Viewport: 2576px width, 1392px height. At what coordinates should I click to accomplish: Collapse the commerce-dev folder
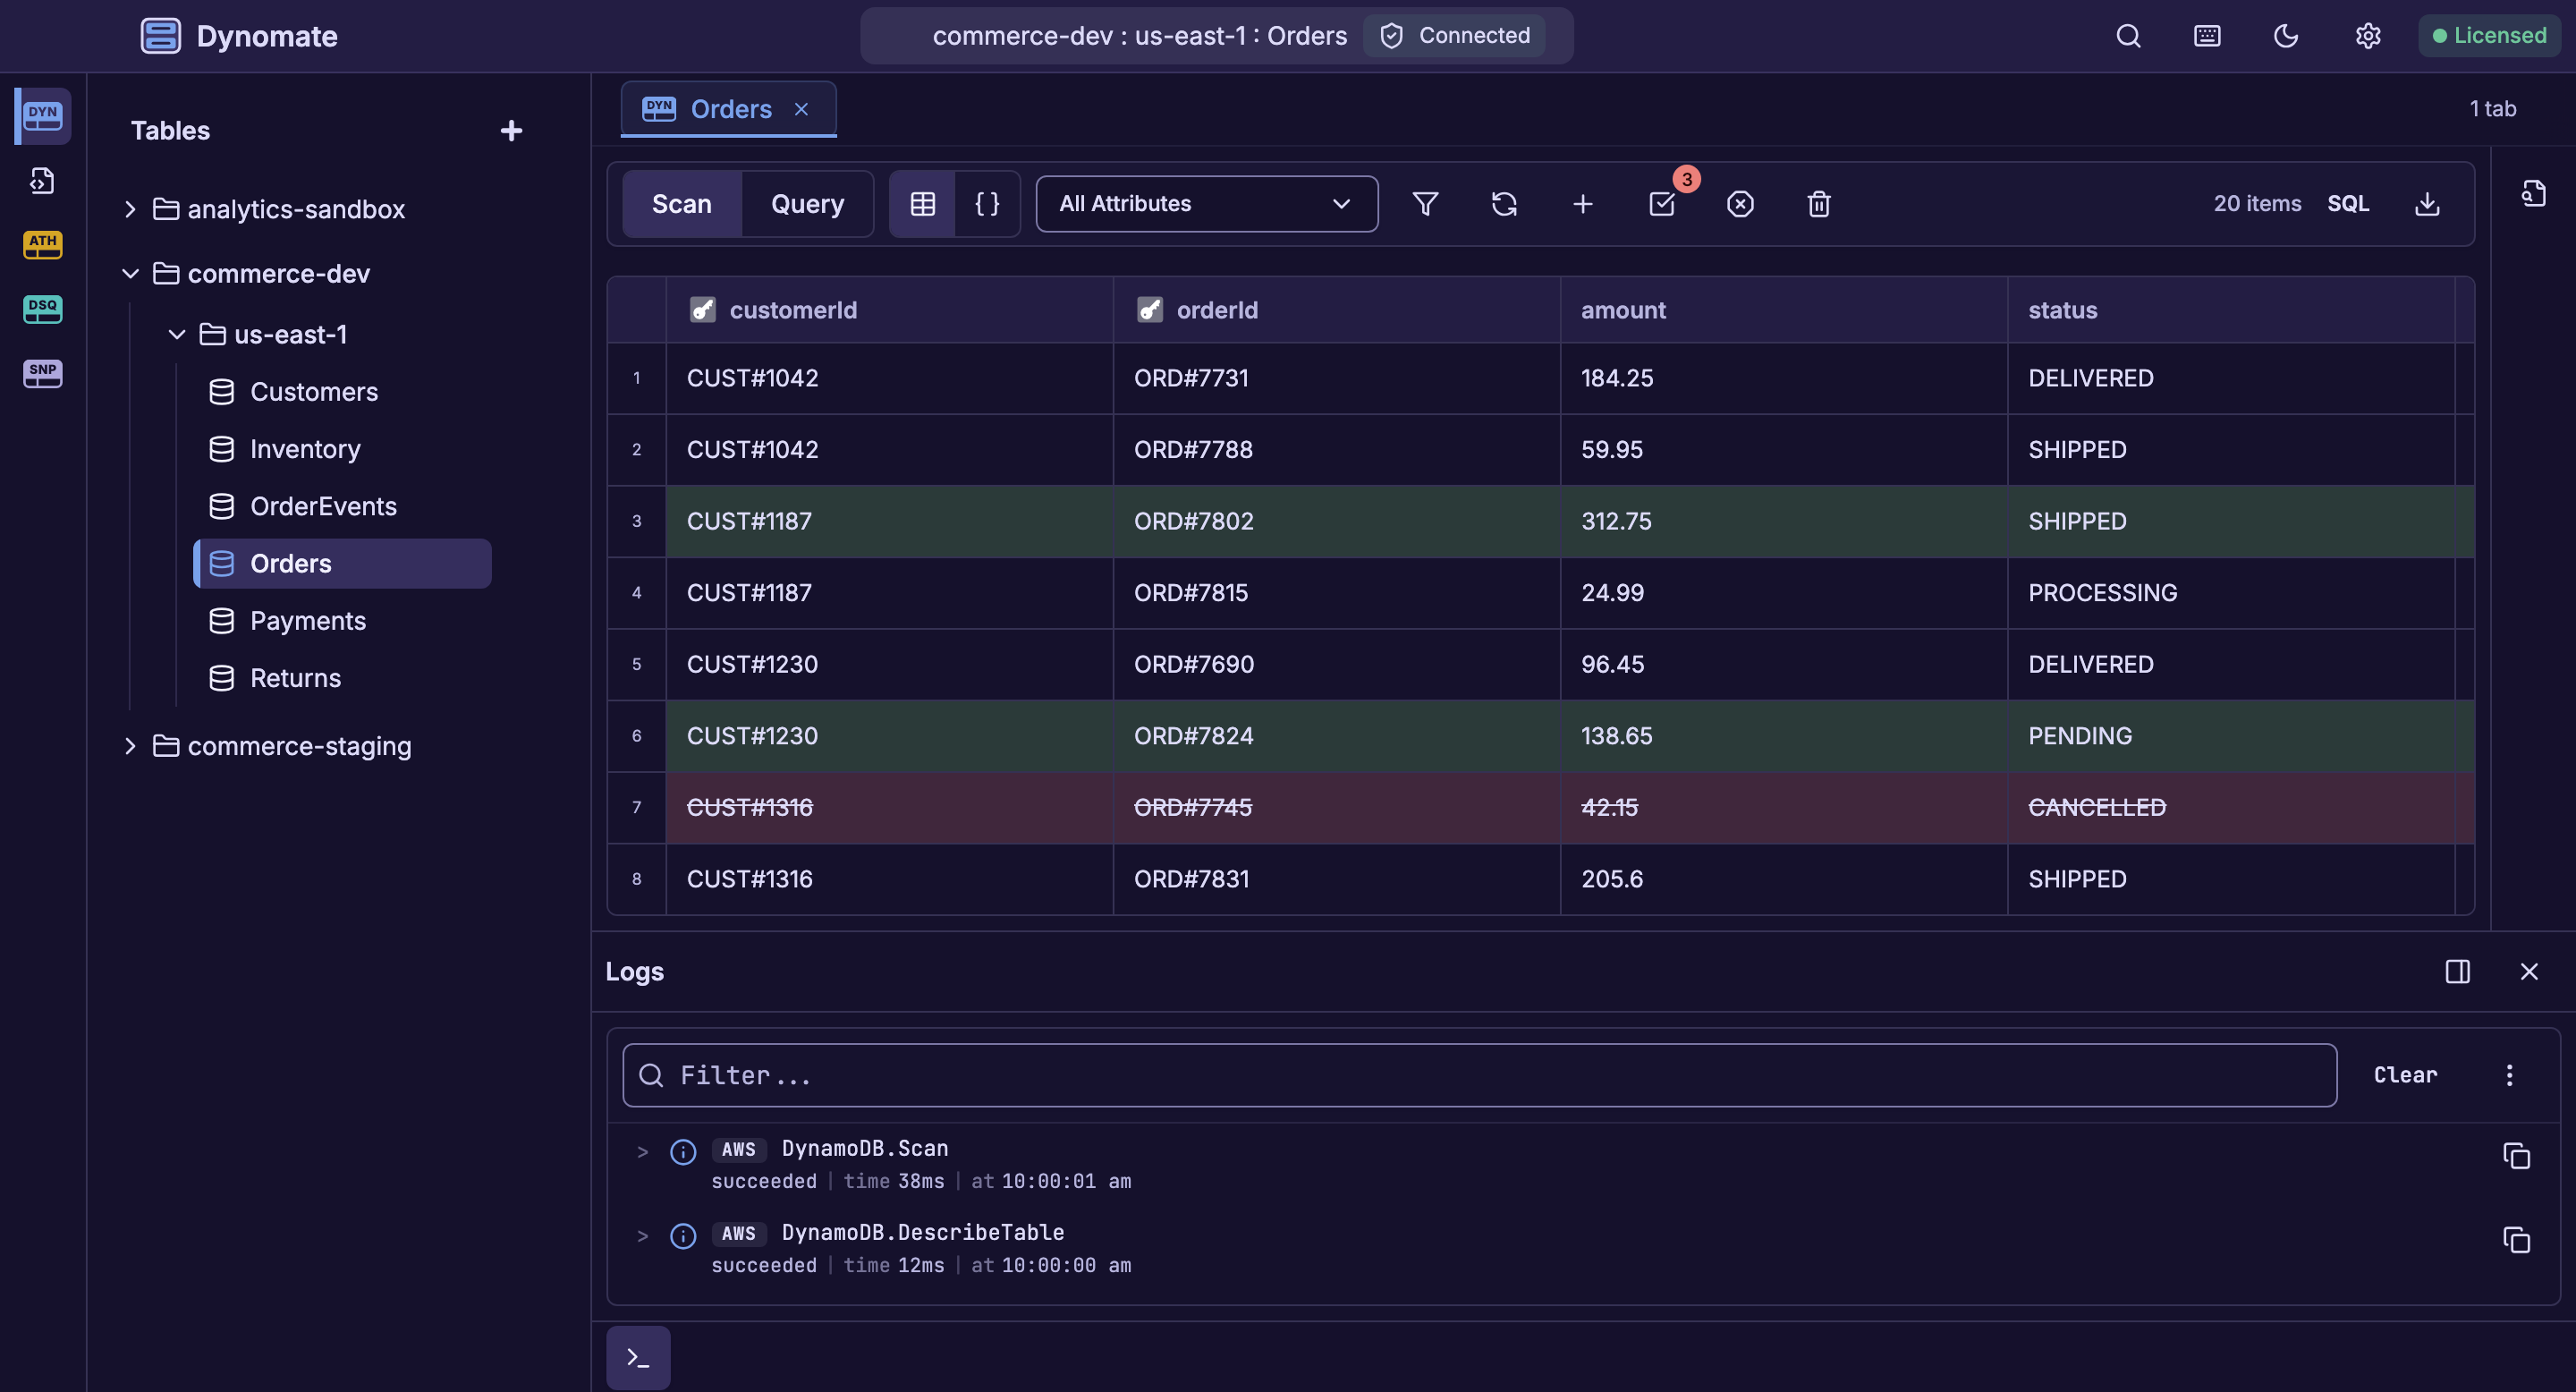pos(130,273)
